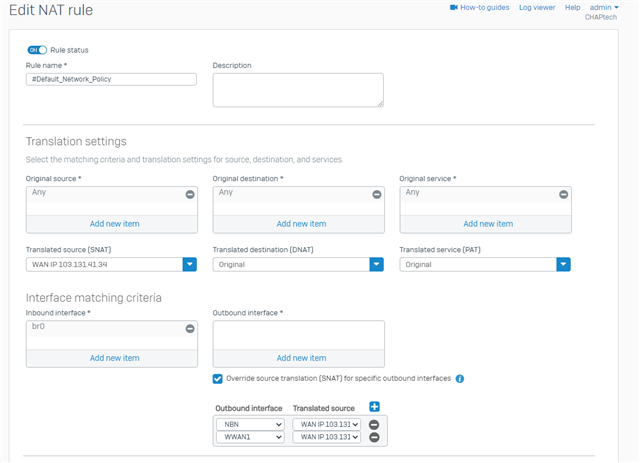This screenshot has width=640, height=463.
Task: Open Translated source (SNAT) dropdown
Action: point(189,265)
